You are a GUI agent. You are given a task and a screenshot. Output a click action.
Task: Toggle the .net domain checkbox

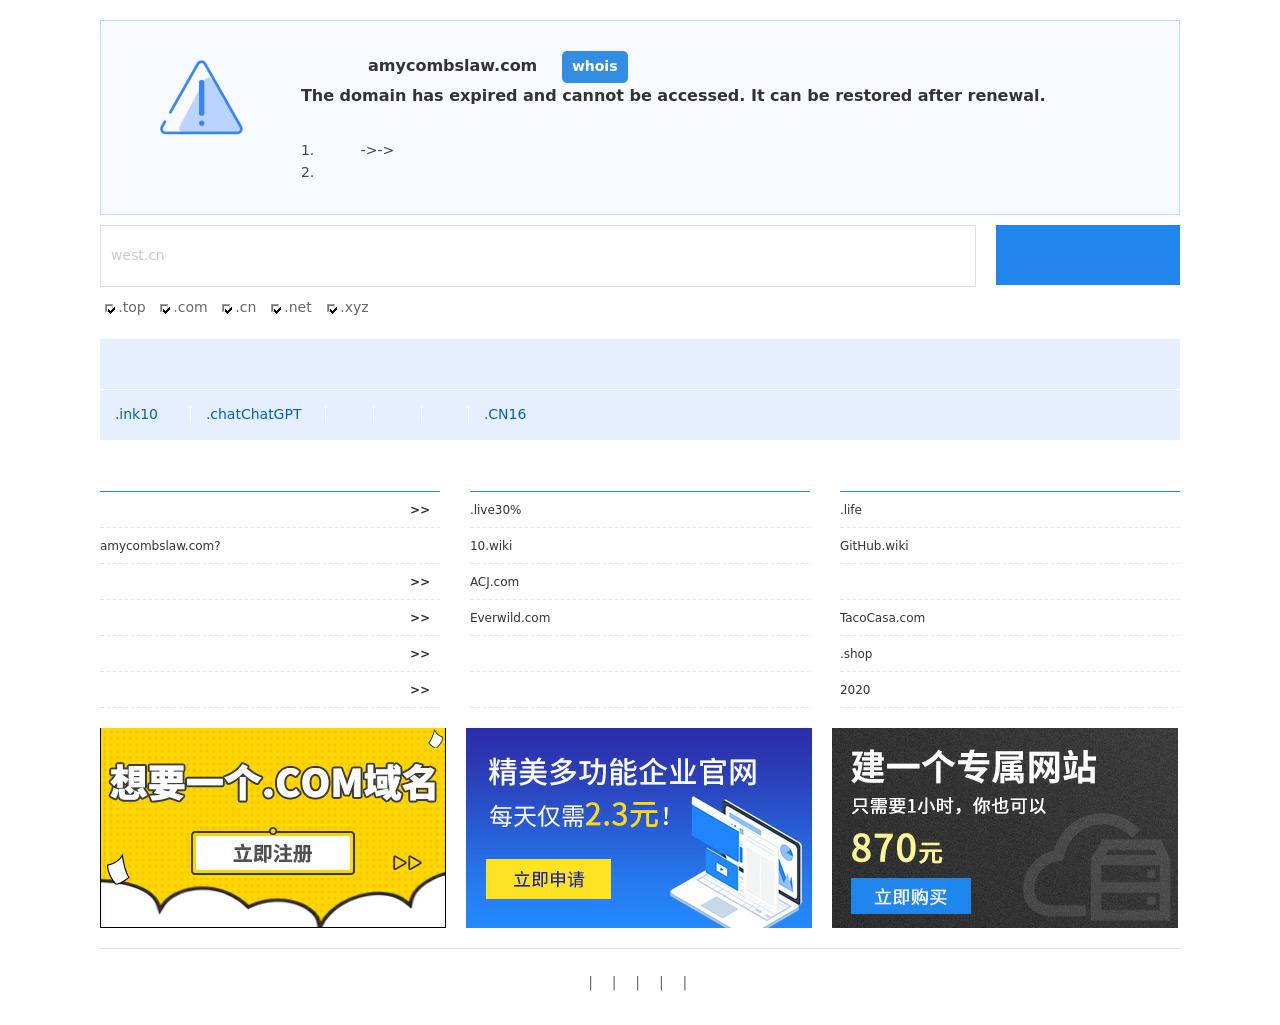click(x=276, y=309)
